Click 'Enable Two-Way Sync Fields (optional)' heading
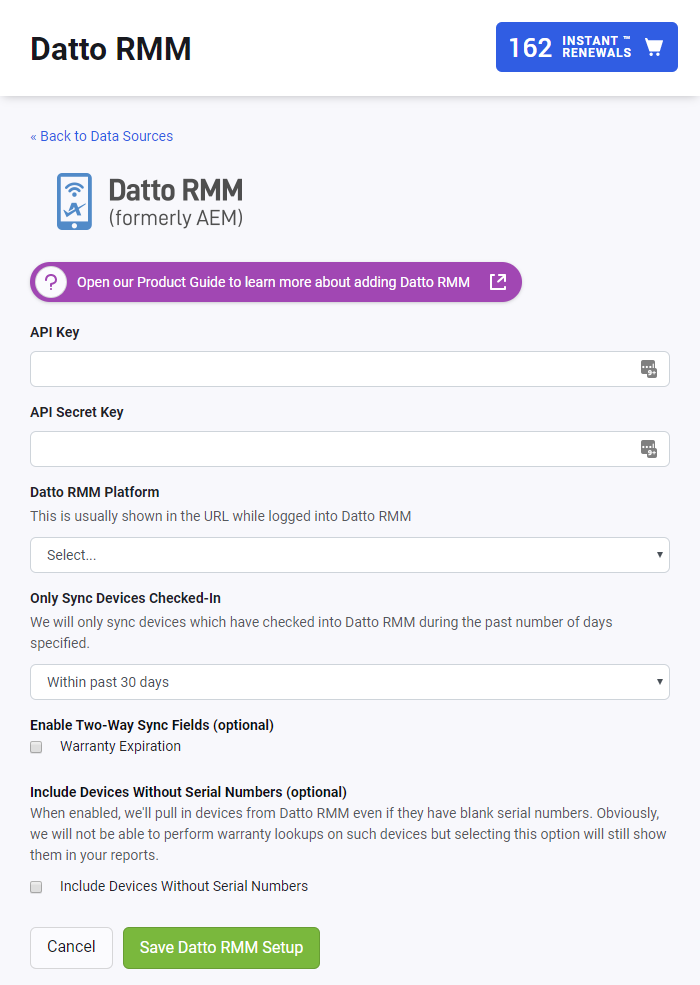 [152, 725]
